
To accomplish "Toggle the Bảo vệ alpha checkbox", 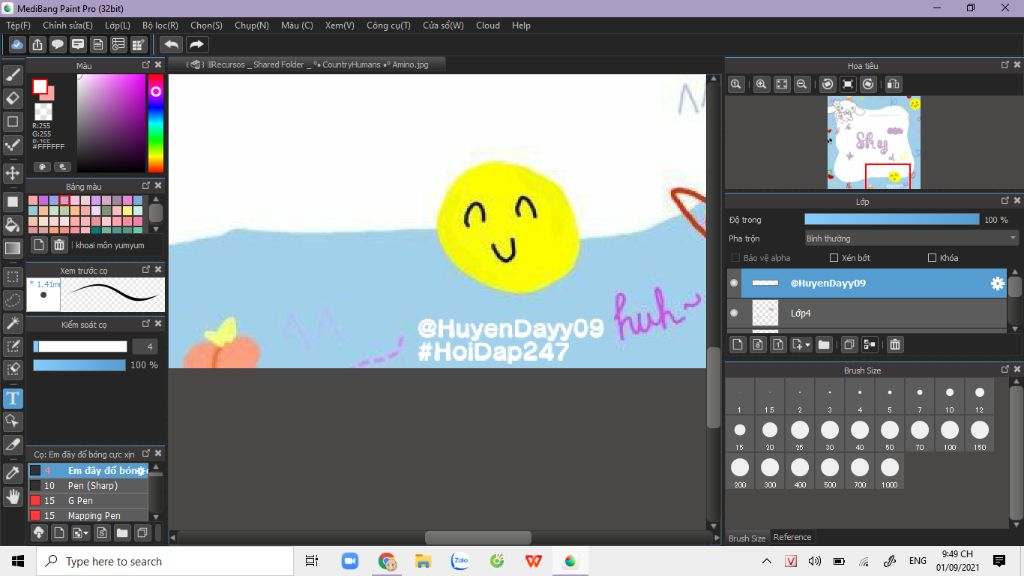I will point(736,258).
